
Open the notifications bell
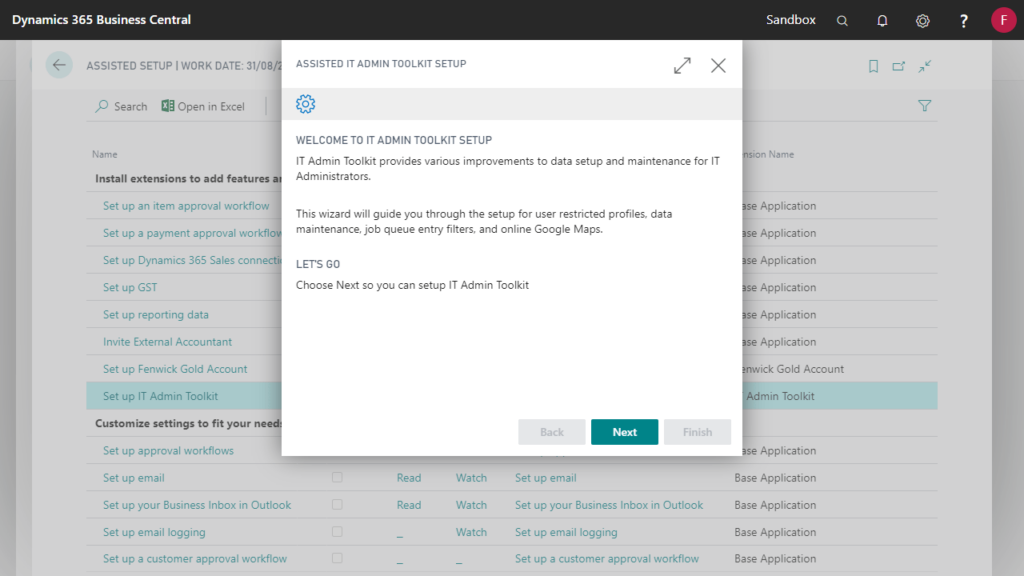pyautogui.click(x=882, y=20)
